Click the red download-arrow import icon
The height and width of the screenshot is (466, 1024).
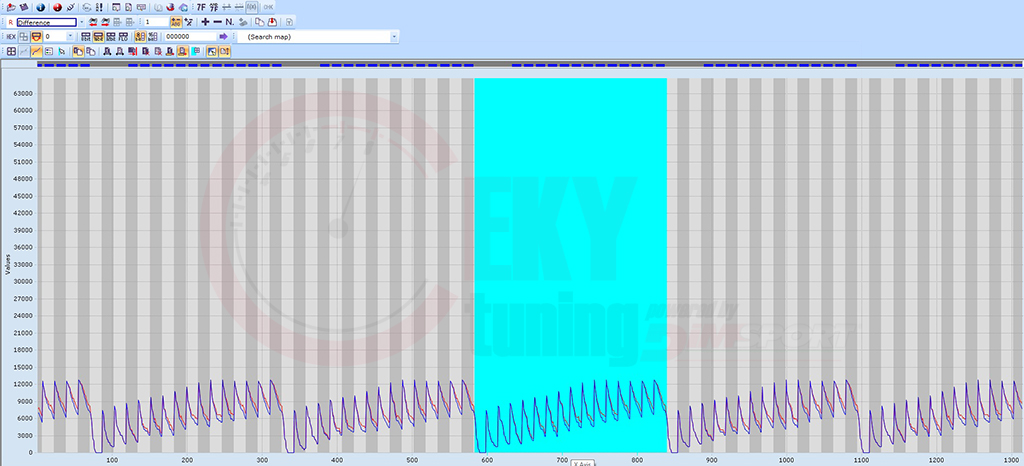pos(272,22)
